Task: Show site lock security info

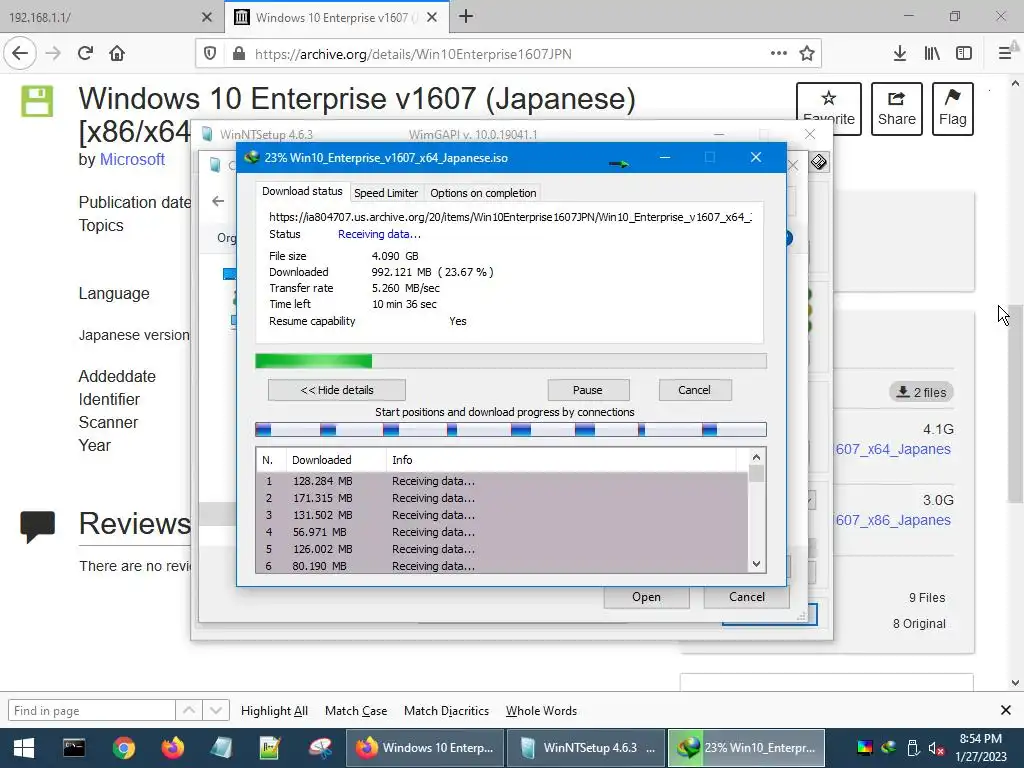Action: coord(239,54)
